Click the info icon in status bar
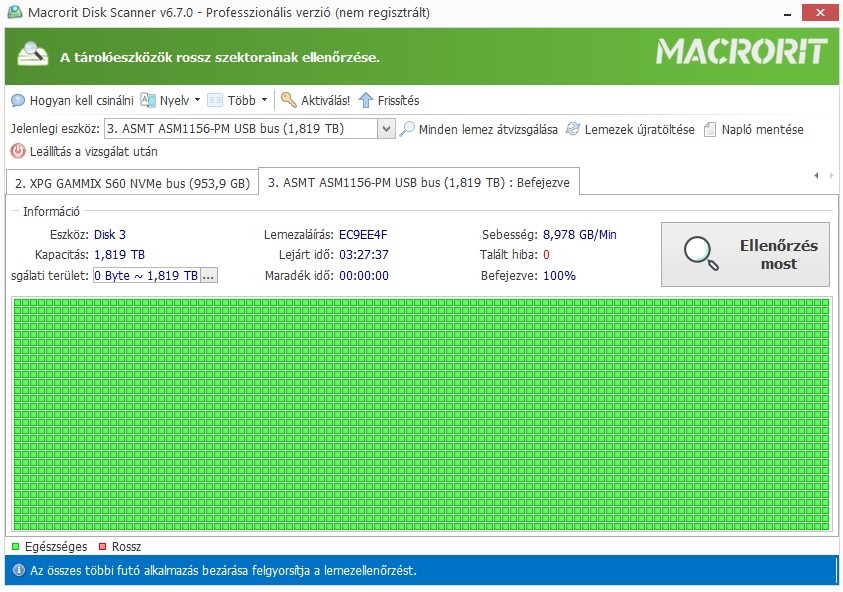This screenshot has width=843, height=592. pyautogui.click(x=19, y=570)
